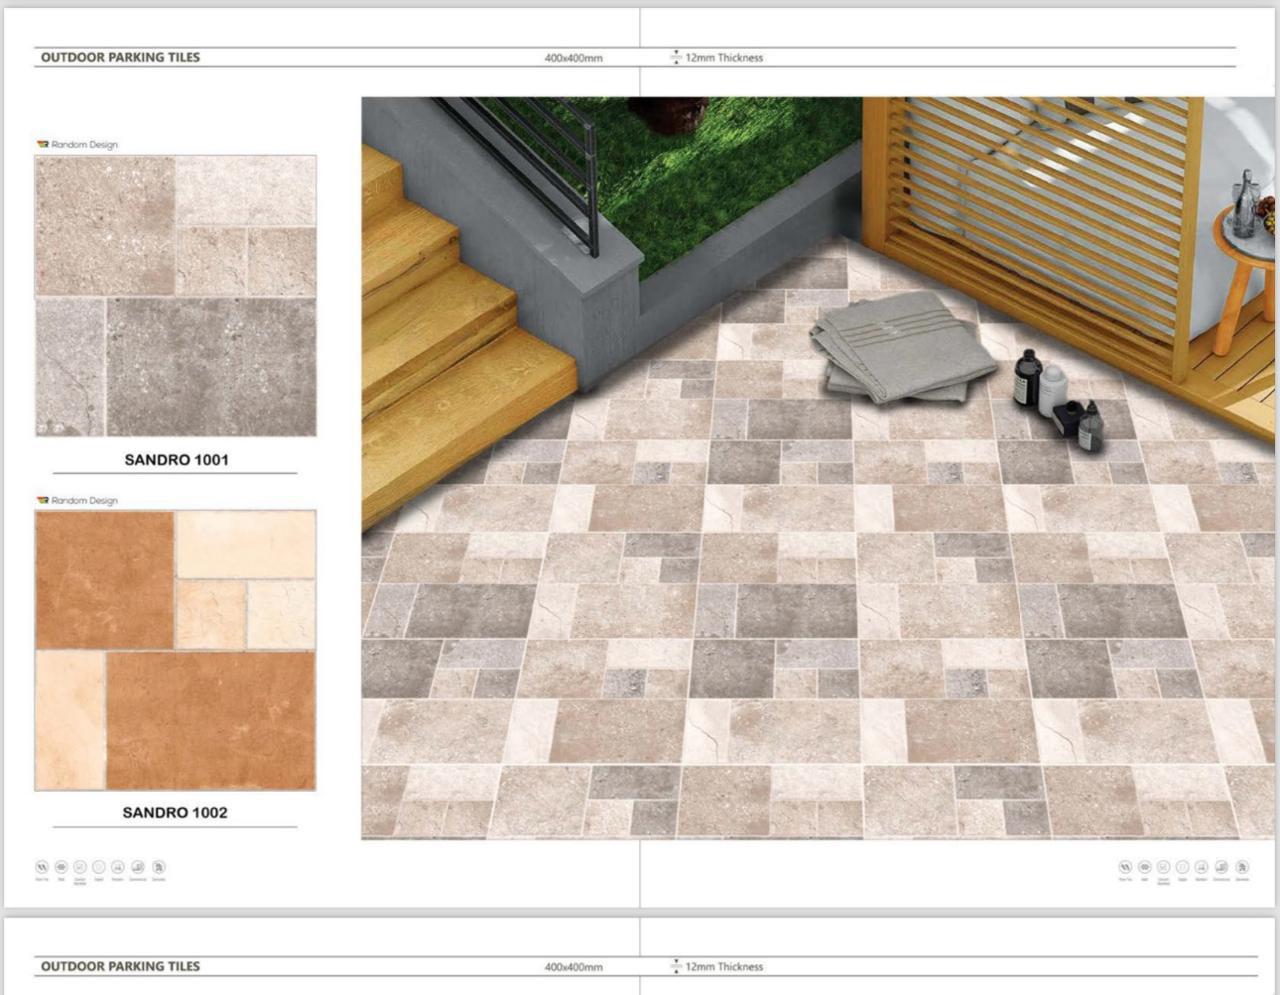Click the Random Design icon above Sandro 1001
Viewport: 1280px width, 995px height.
click(43, 144)
